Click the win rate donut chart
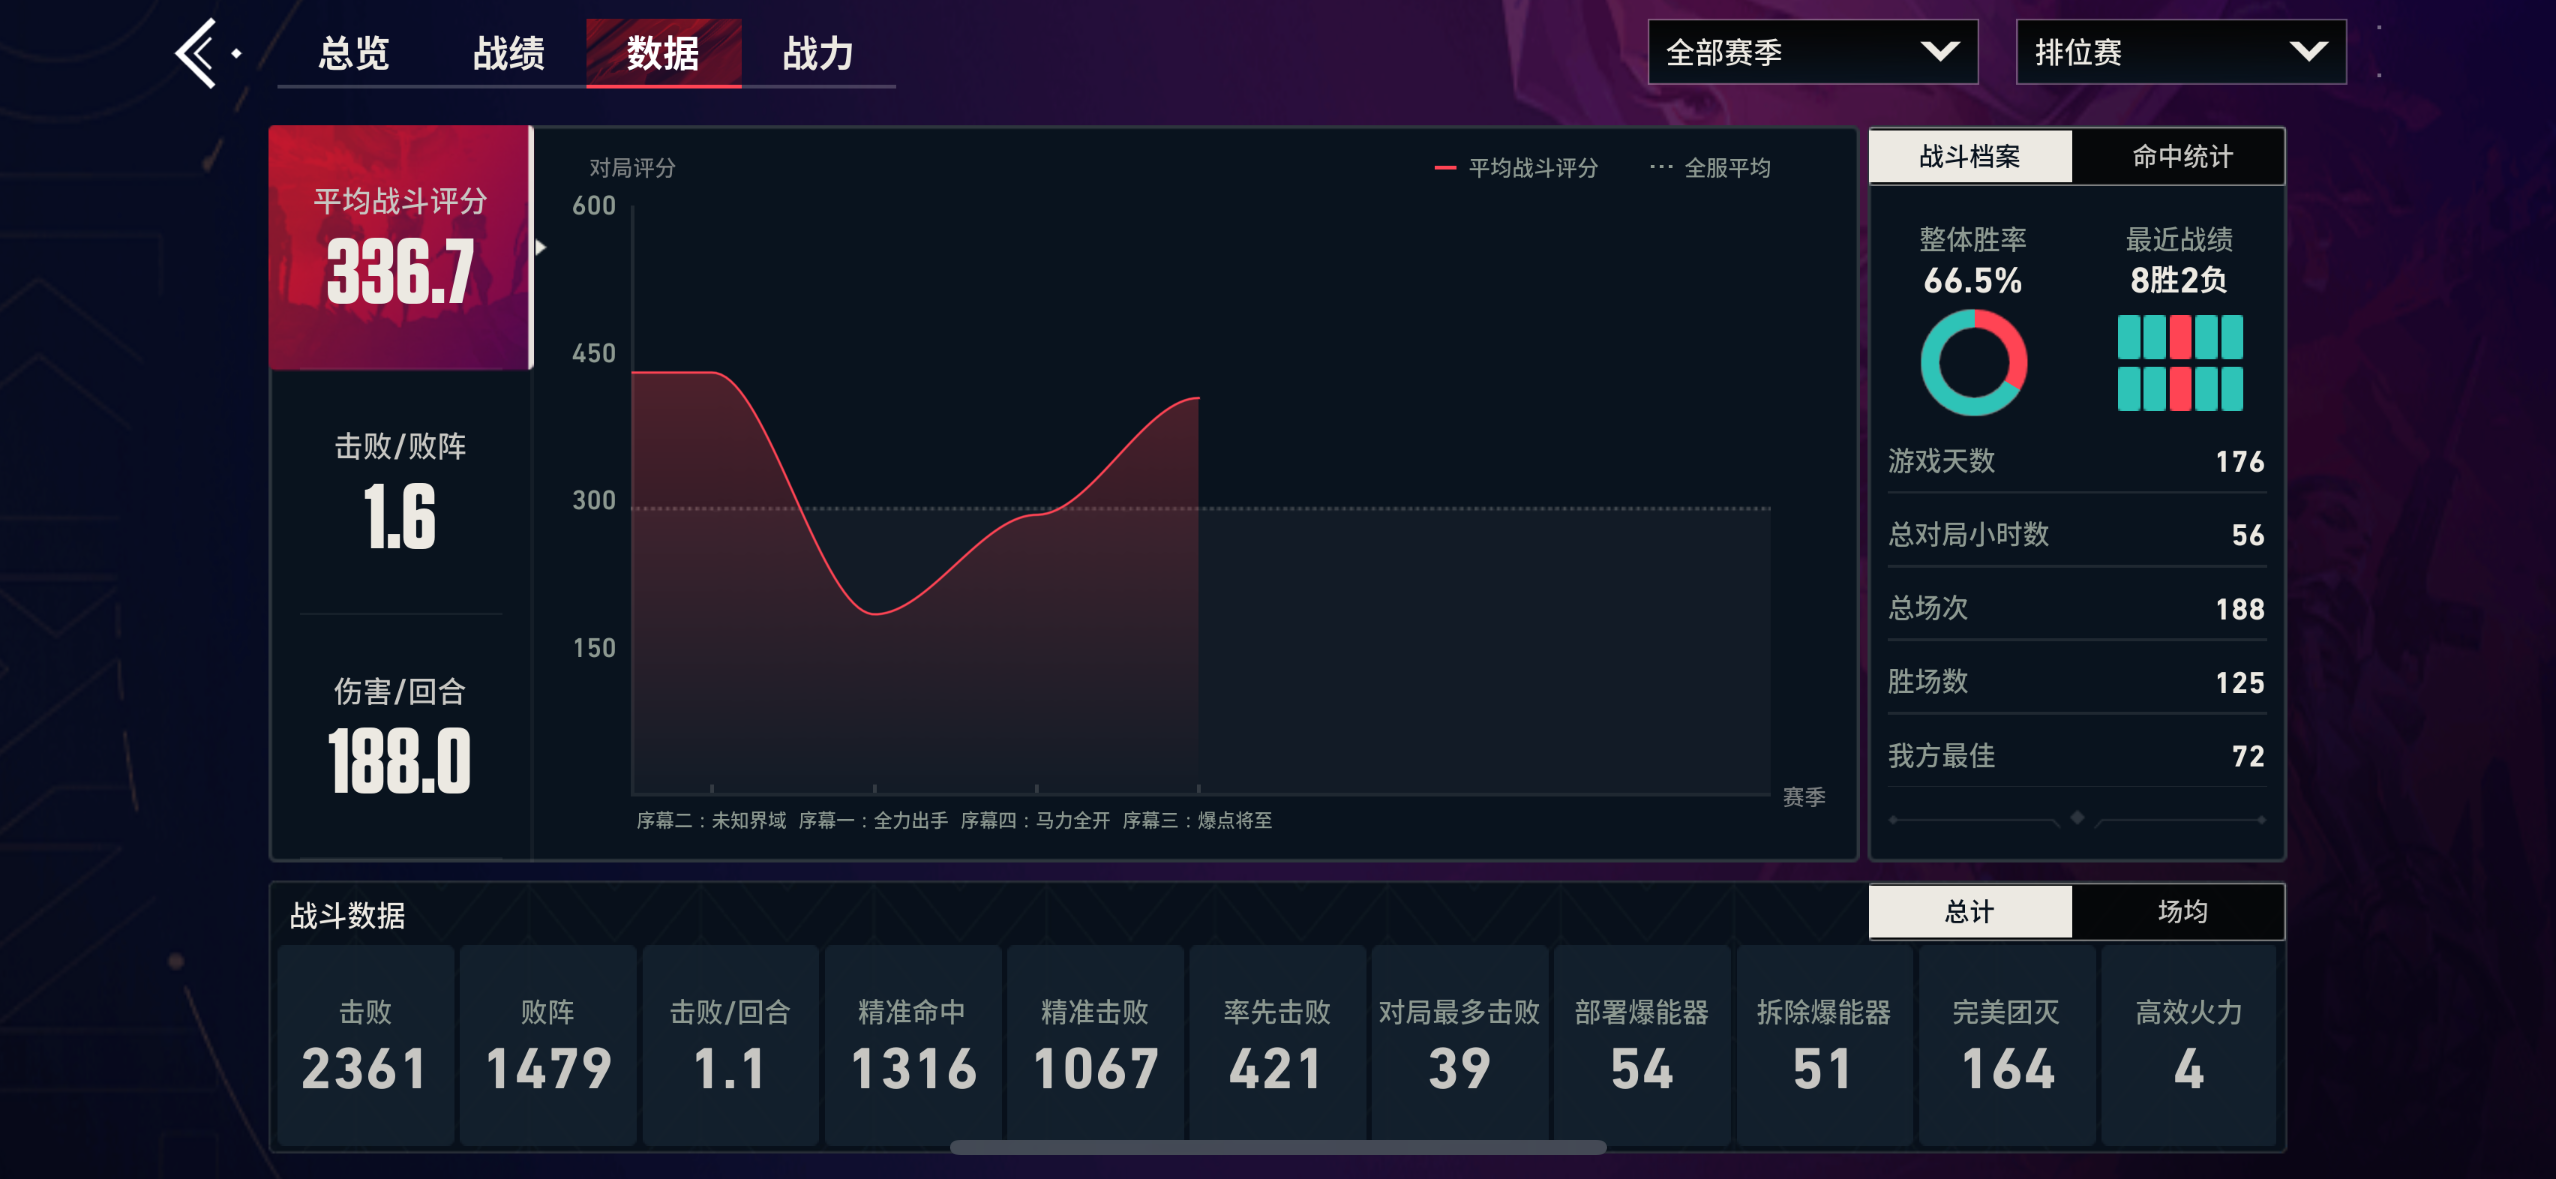This screenshot has width=2556, height=1179. pos(1973,362)
